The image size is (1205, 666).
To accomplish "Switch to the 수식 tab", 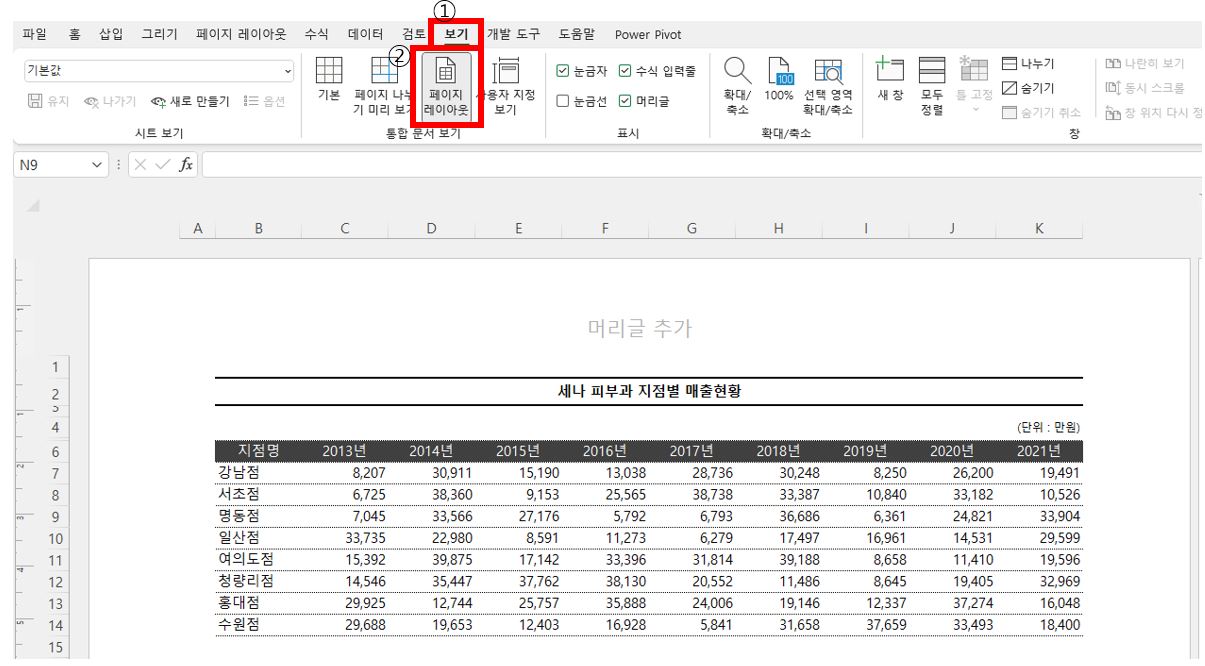I will 316,34.
